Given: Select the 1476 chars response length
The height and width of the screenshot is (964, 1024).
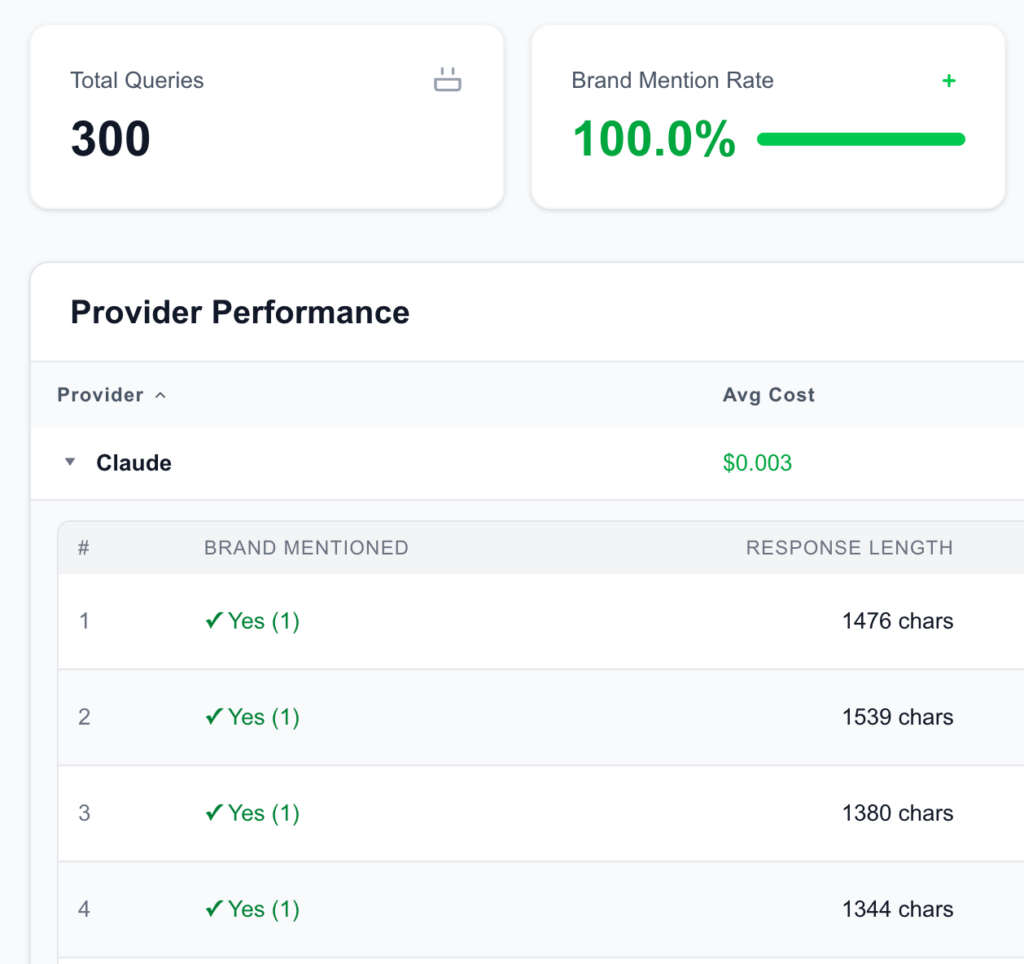Looking at the screenshot, I should click(x=897, y=621).
